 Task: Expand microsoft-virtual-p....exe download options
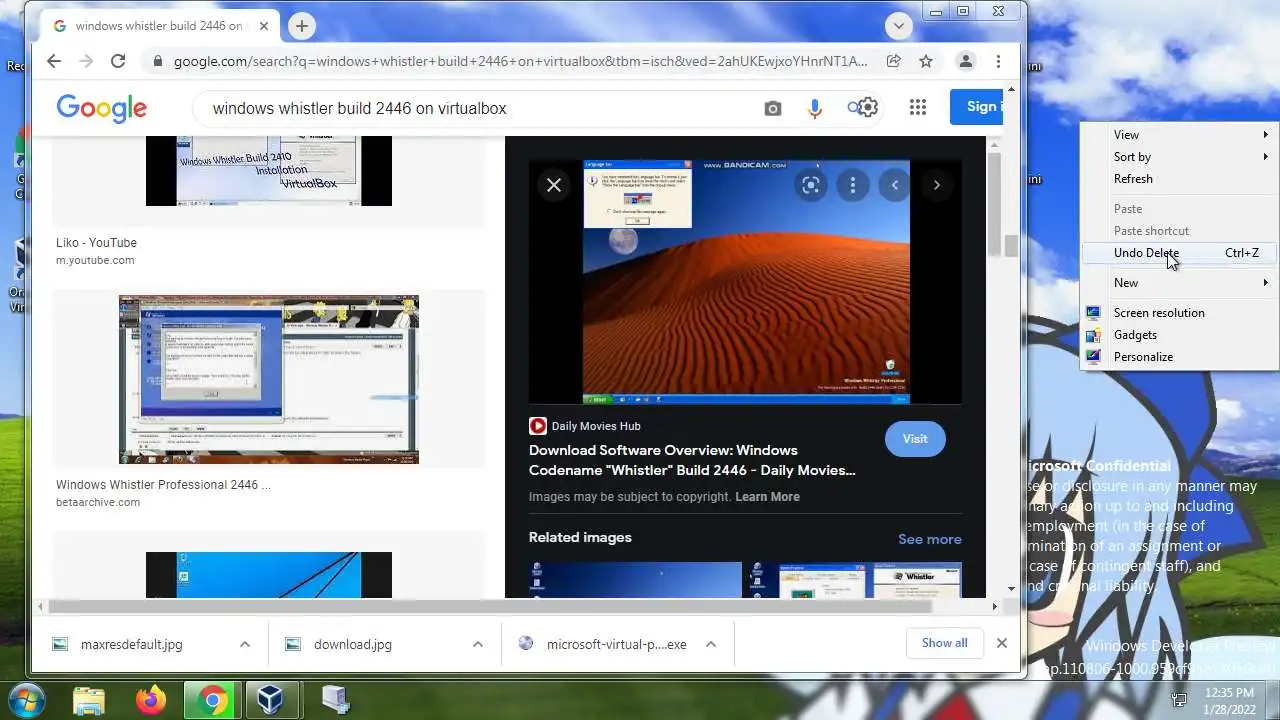click(711, 644)
